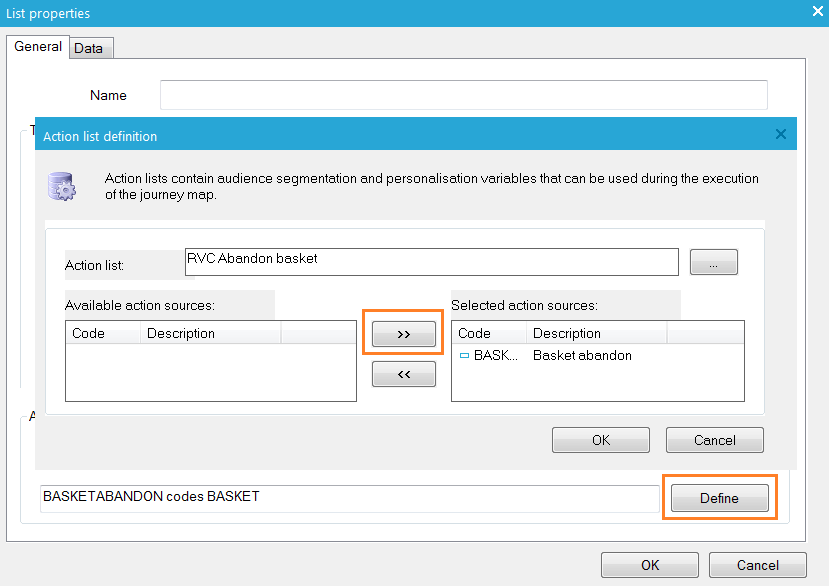Close the List properties window

tap(816, 13)
